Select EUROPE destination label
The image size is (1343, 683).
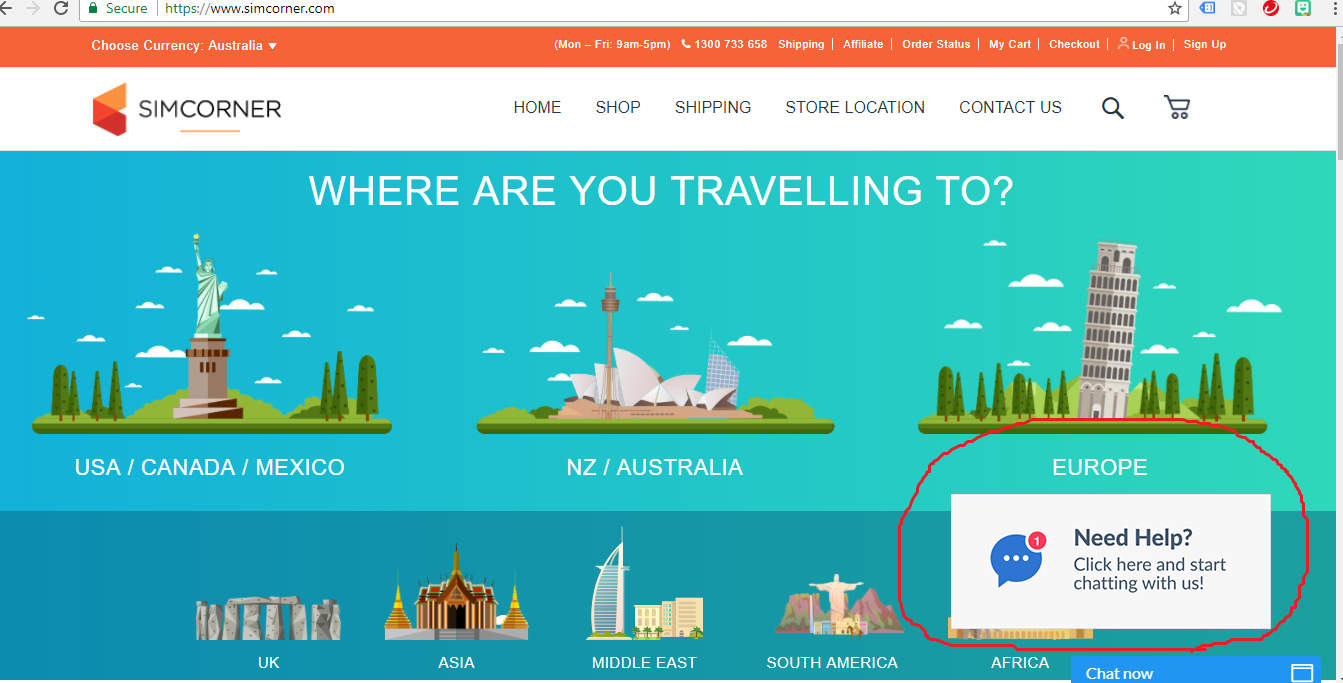point(1100,467)
